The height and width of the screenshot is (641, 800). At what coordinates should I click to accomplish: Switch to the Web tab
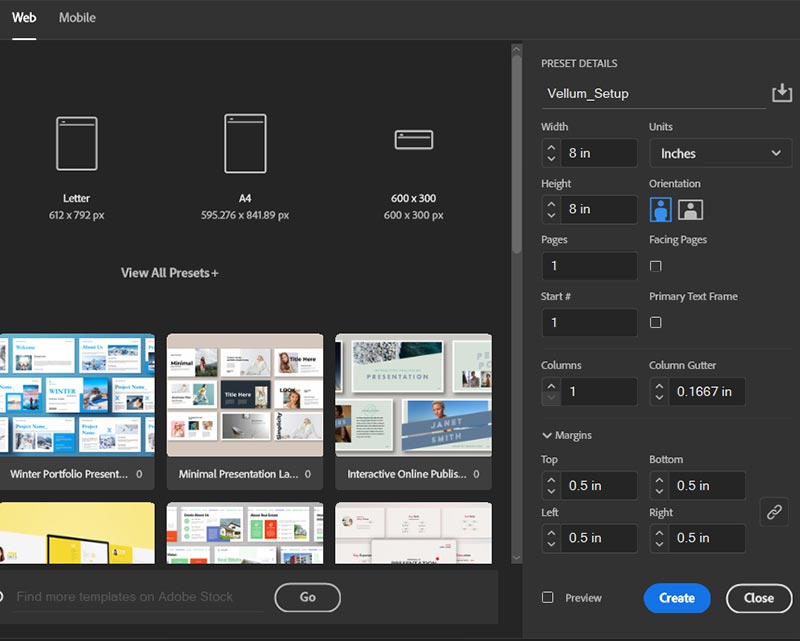24,18
